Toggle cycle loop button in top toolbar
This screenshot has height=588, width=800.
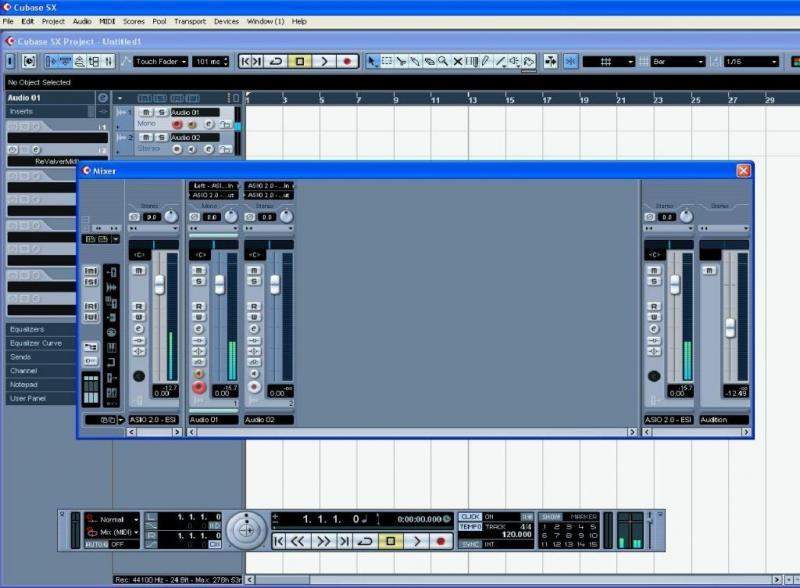[x=276, y=61]
